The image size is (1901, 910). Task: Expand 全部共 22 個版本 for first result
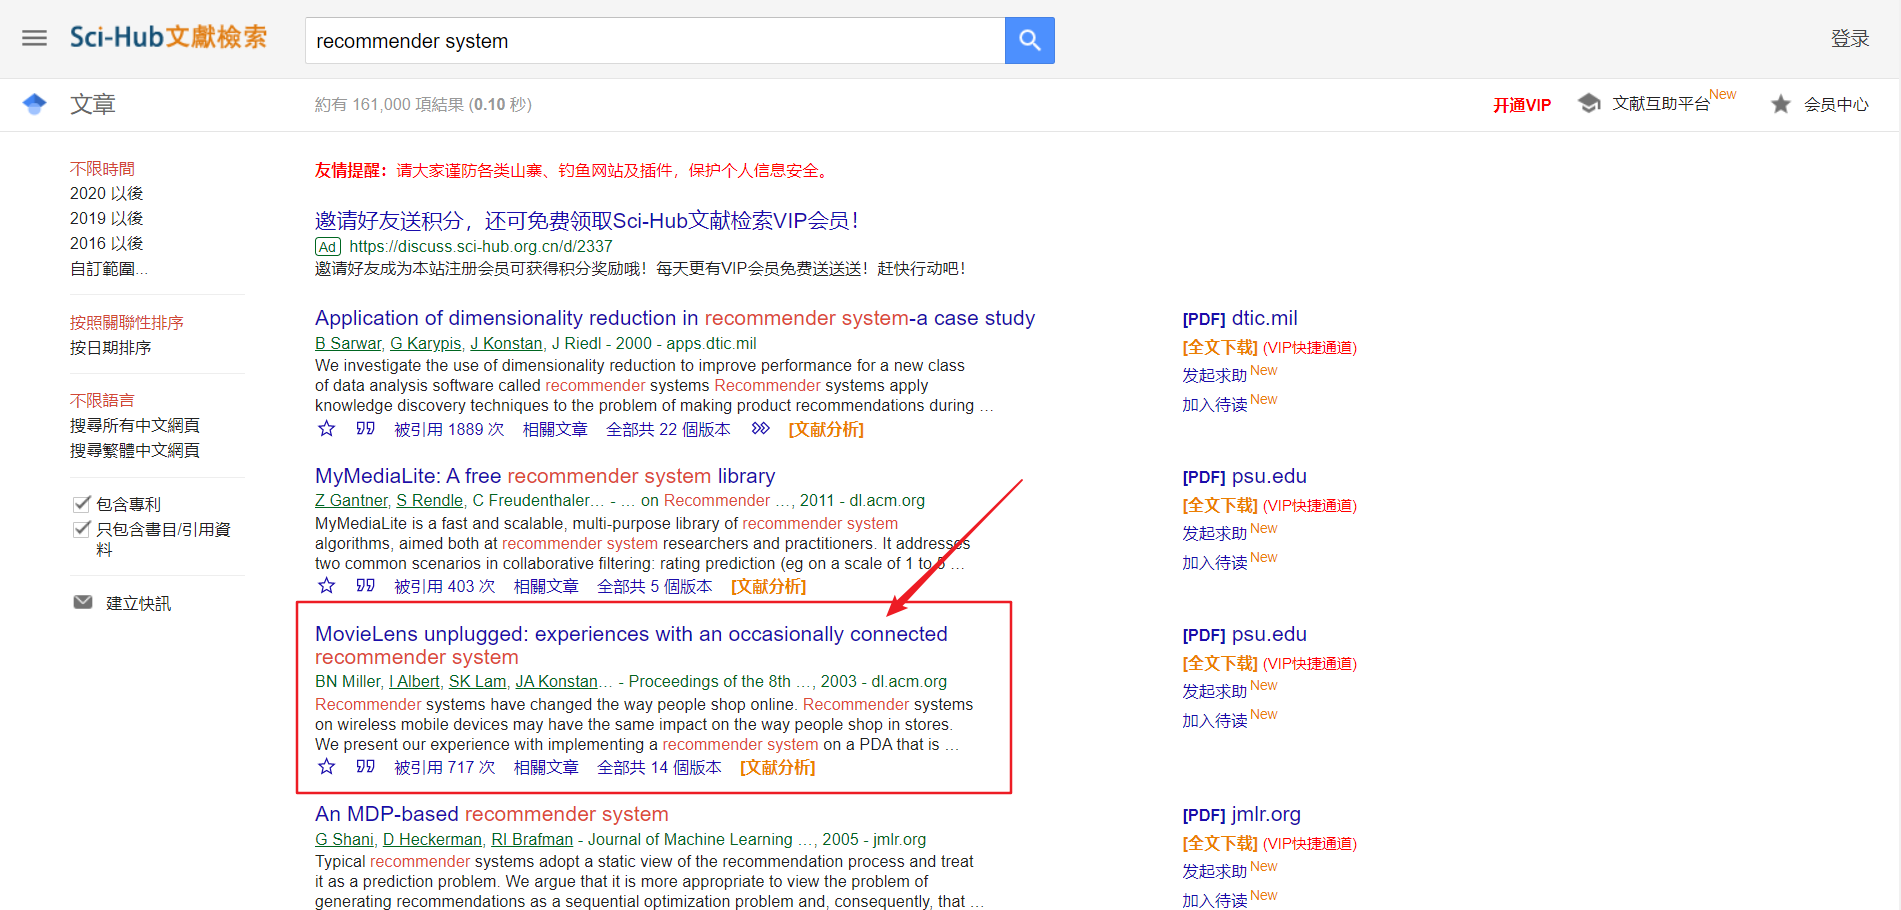click(668, 428)
